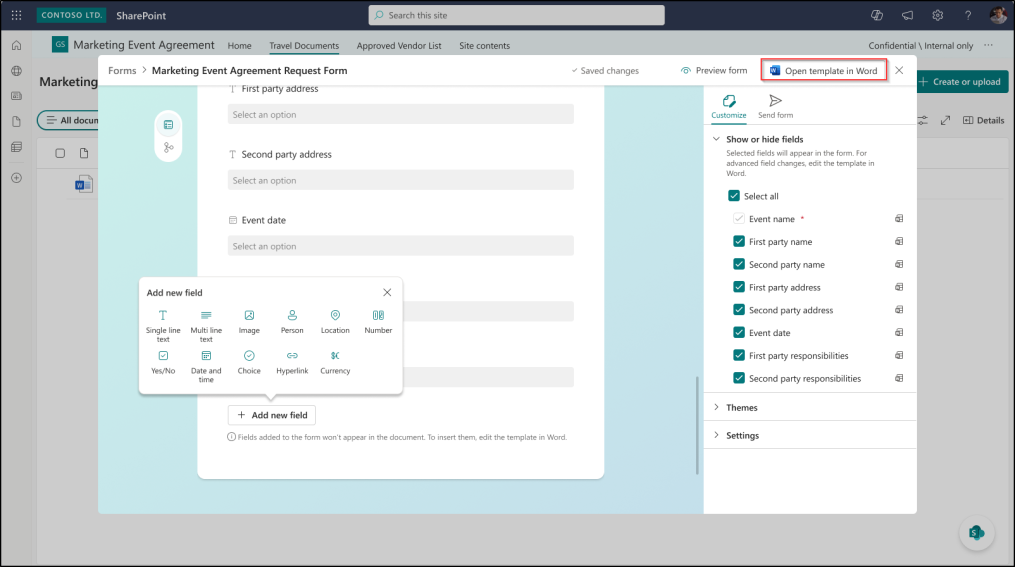Click the Search this site box
The image size is (1015, 567).
(517, 15)
